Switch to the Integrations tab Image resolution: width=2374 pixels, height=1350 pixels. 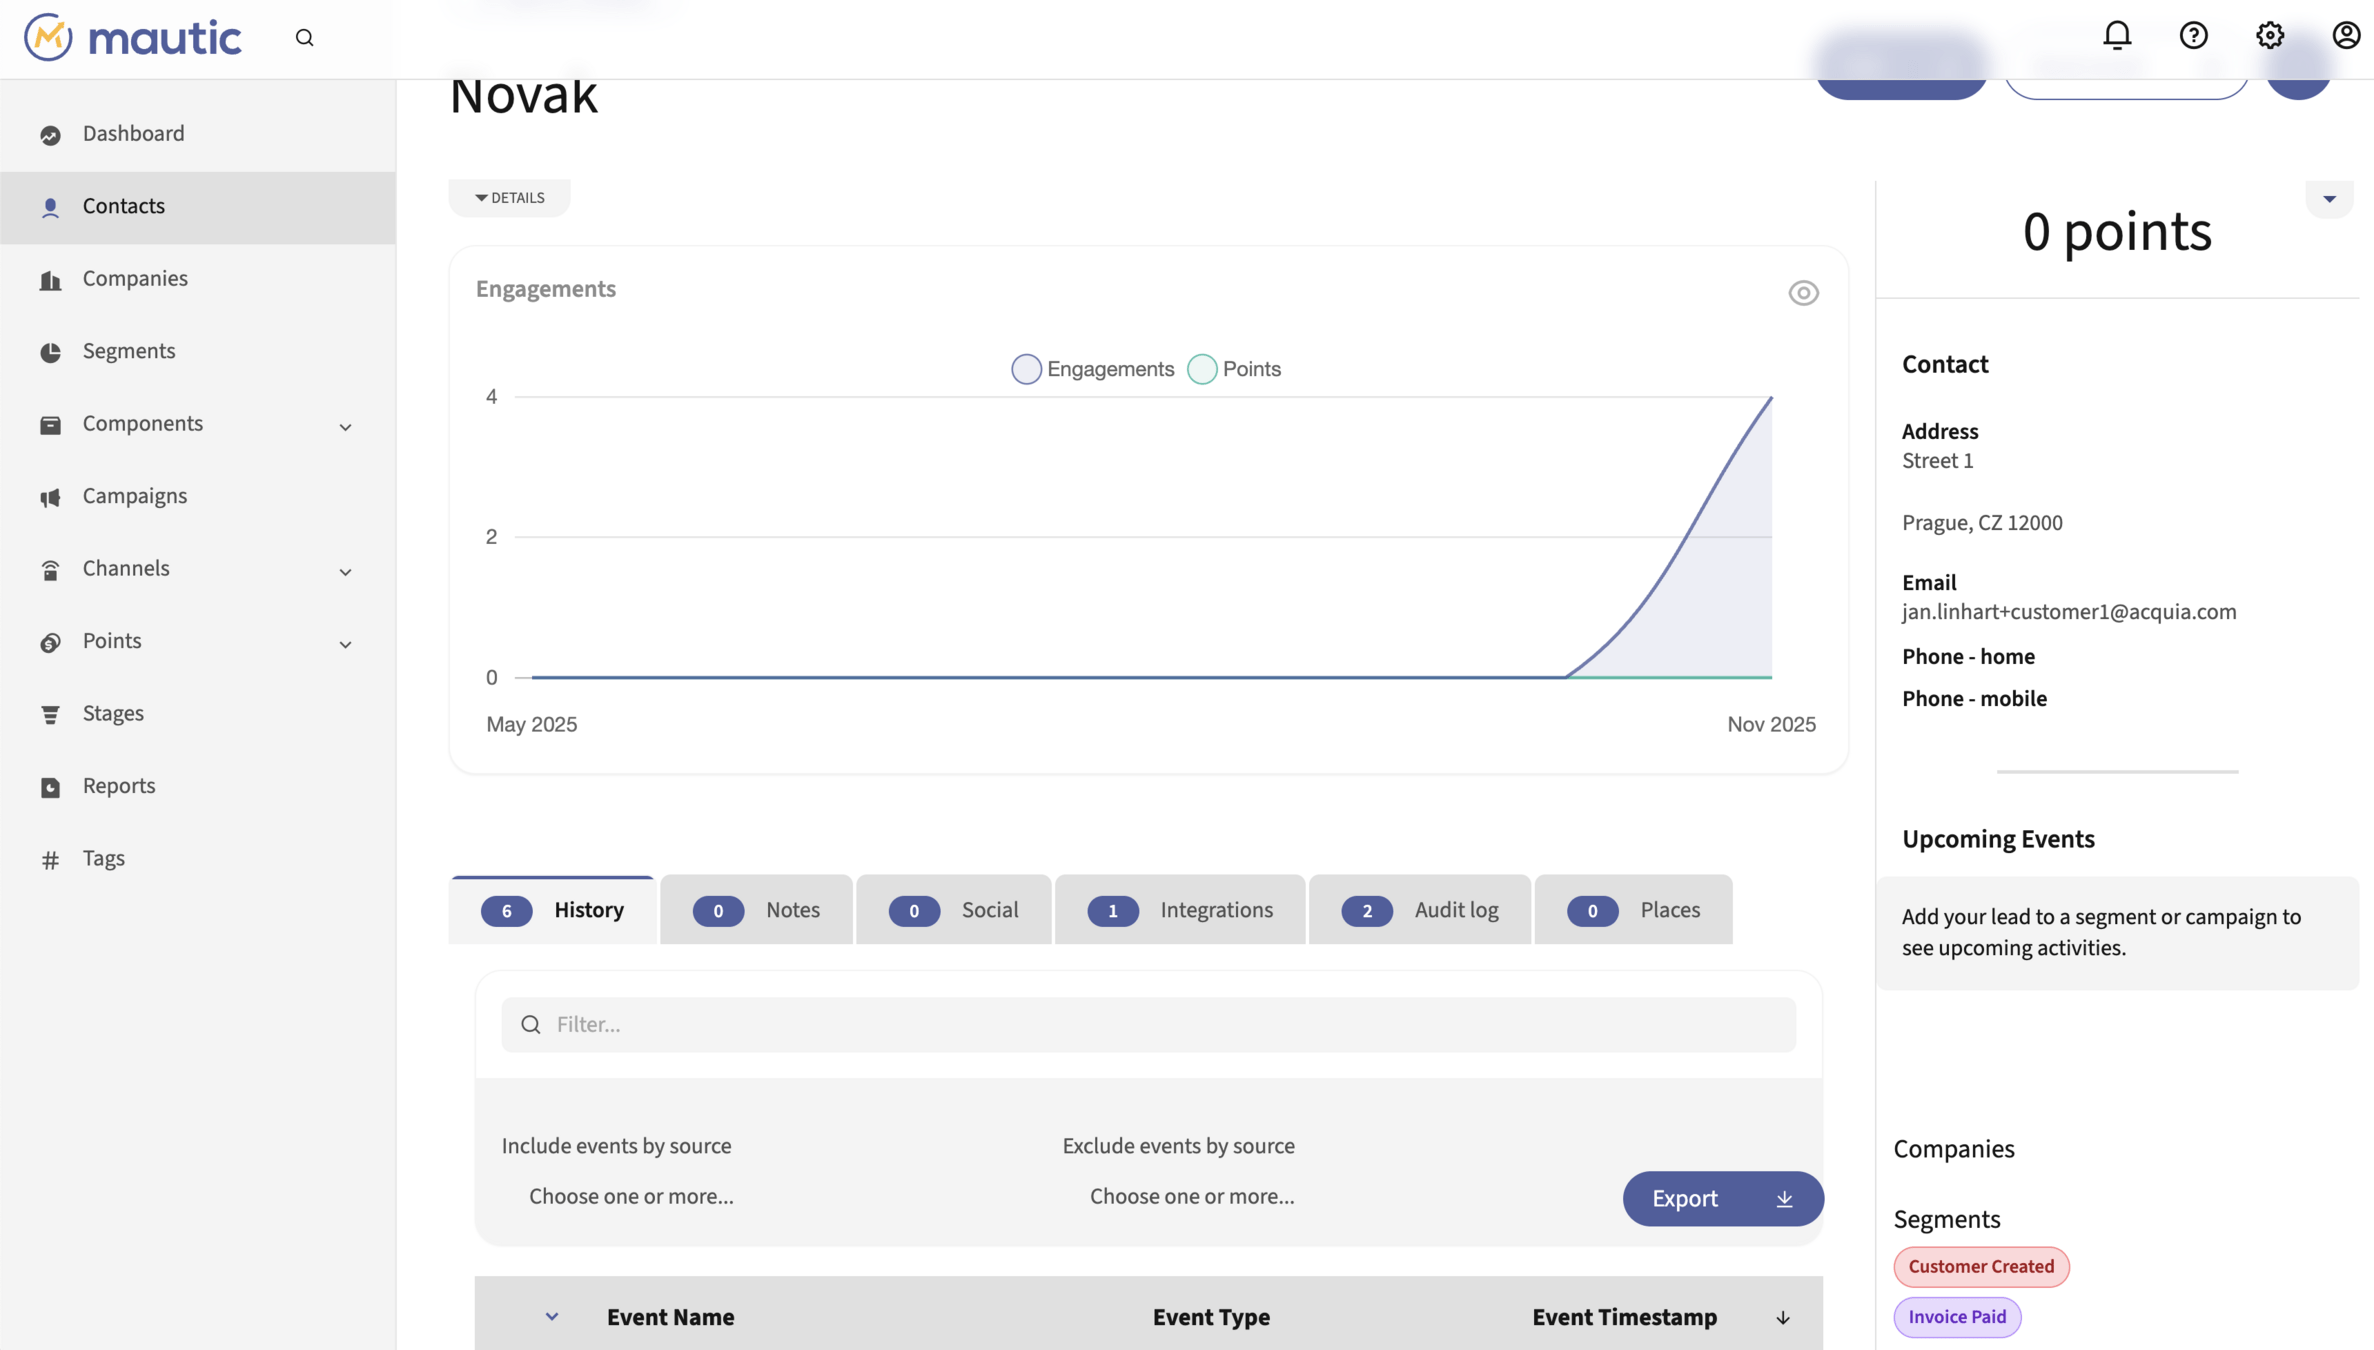pyautogui.click(x=1179, y=910)
